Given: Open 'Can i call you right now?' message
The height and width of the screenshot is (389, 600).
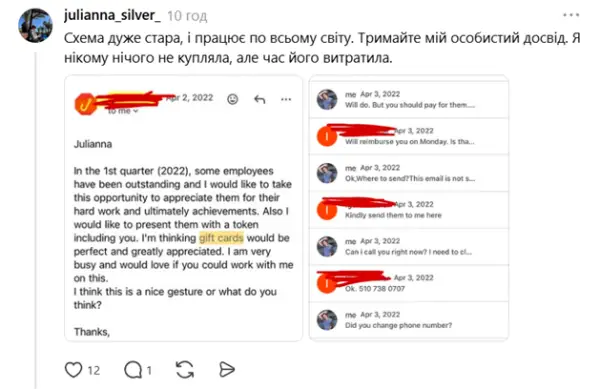Looking at the screenshot, I should click(409, 246).
